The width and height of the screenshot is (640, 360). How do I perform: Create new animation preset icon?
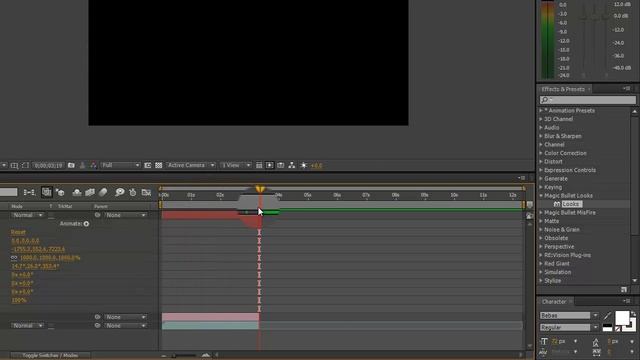(x=624, y=289)
